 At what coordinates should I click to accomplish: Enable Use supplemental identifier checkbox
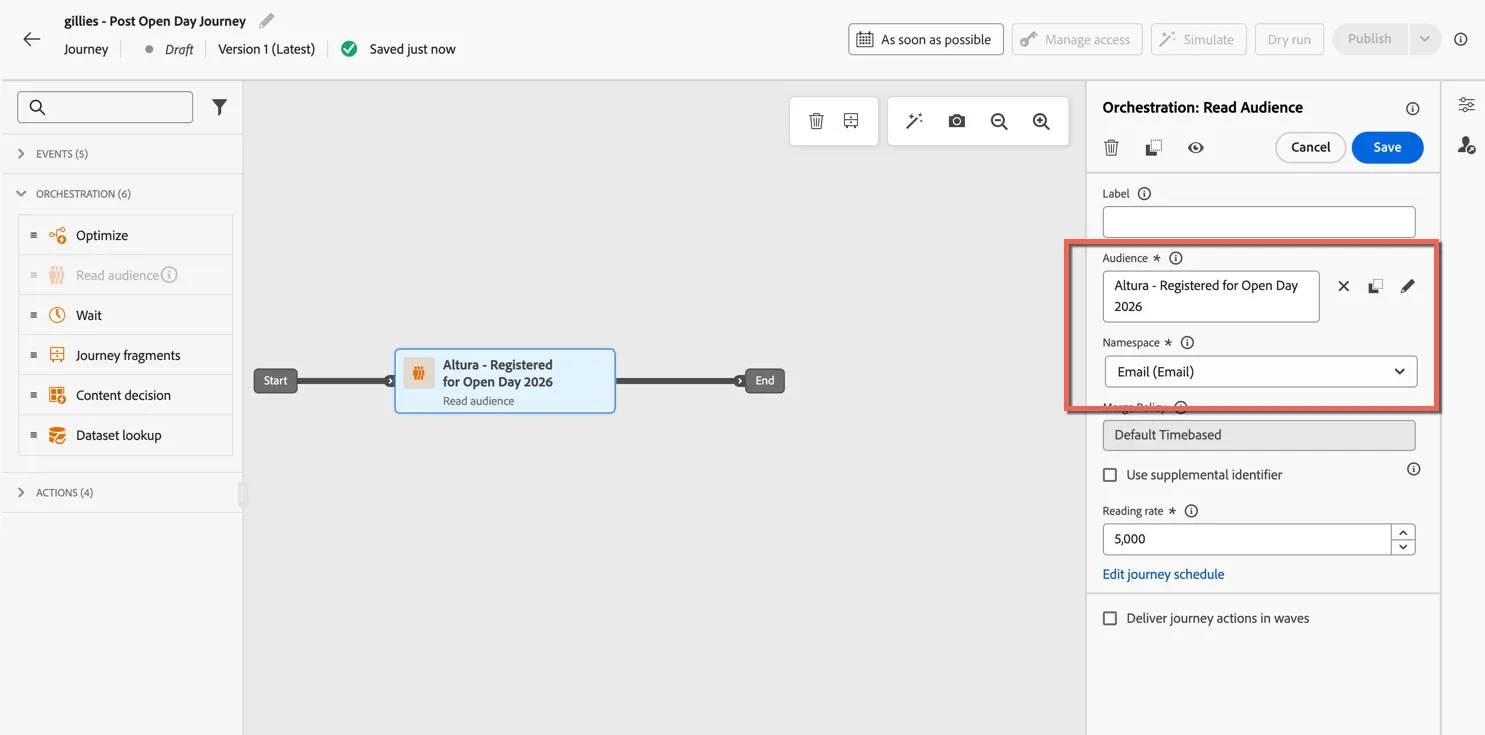(1110, 475)
